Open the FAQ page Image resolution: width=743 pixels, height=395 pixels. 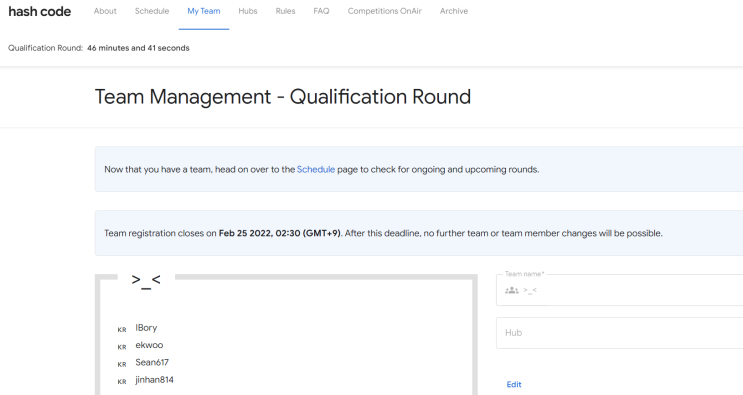click(321, 11)
